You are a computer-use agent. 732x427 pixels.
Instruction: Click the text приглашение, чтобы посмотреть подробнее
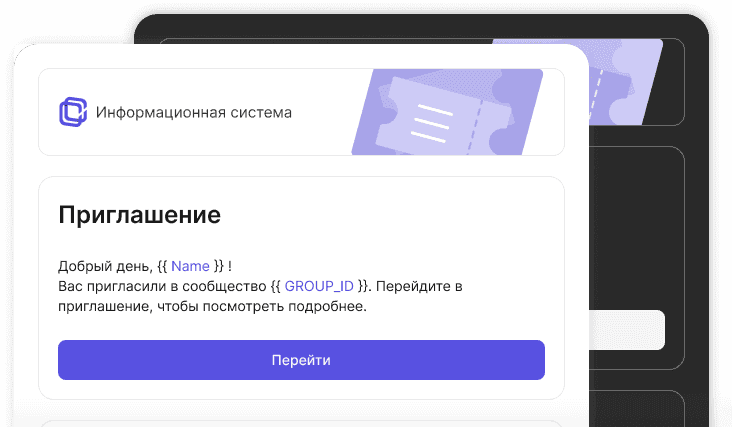[212, 307]
